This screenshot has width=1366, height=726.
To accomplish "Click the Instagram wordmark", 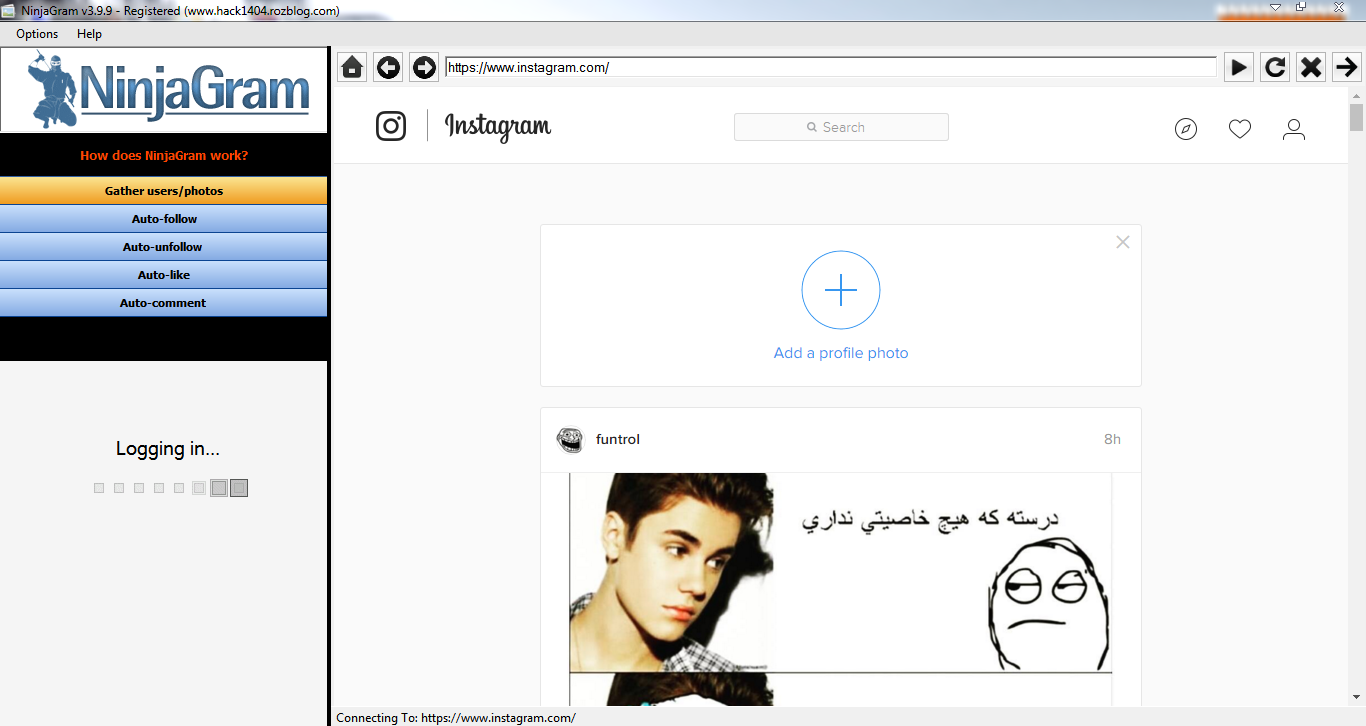I will [x=498, y=127].
